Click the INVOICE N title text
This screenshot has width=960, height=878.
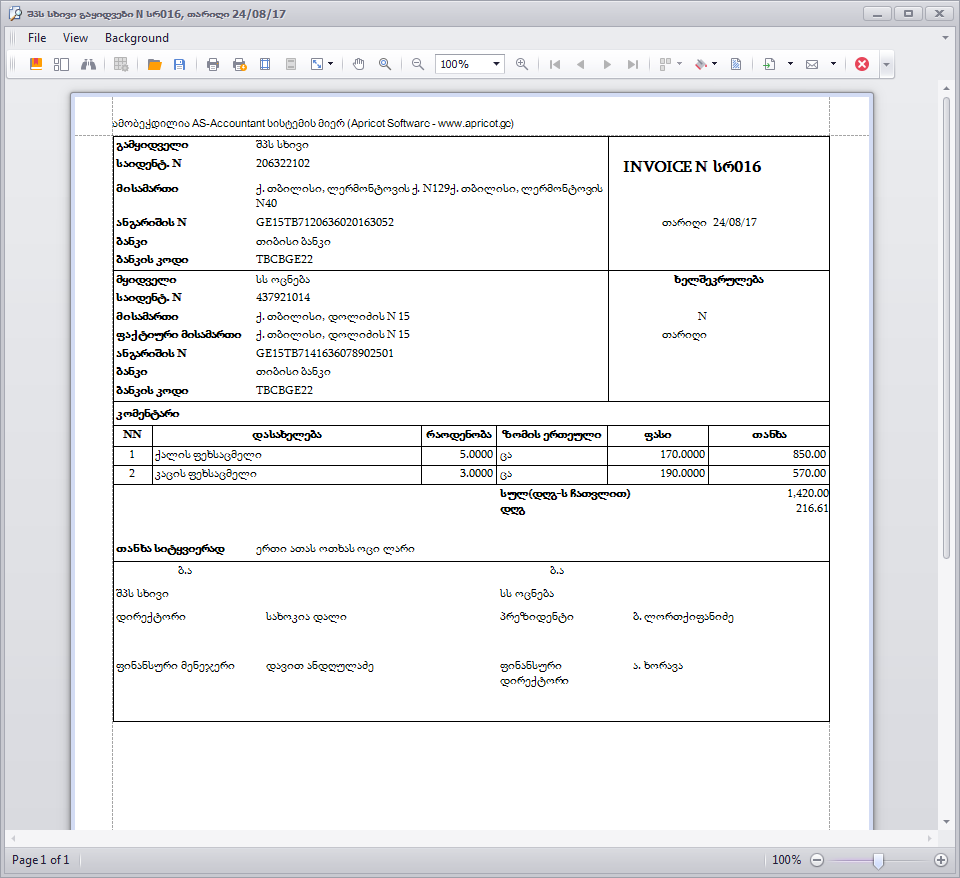[x=692, y=167]
